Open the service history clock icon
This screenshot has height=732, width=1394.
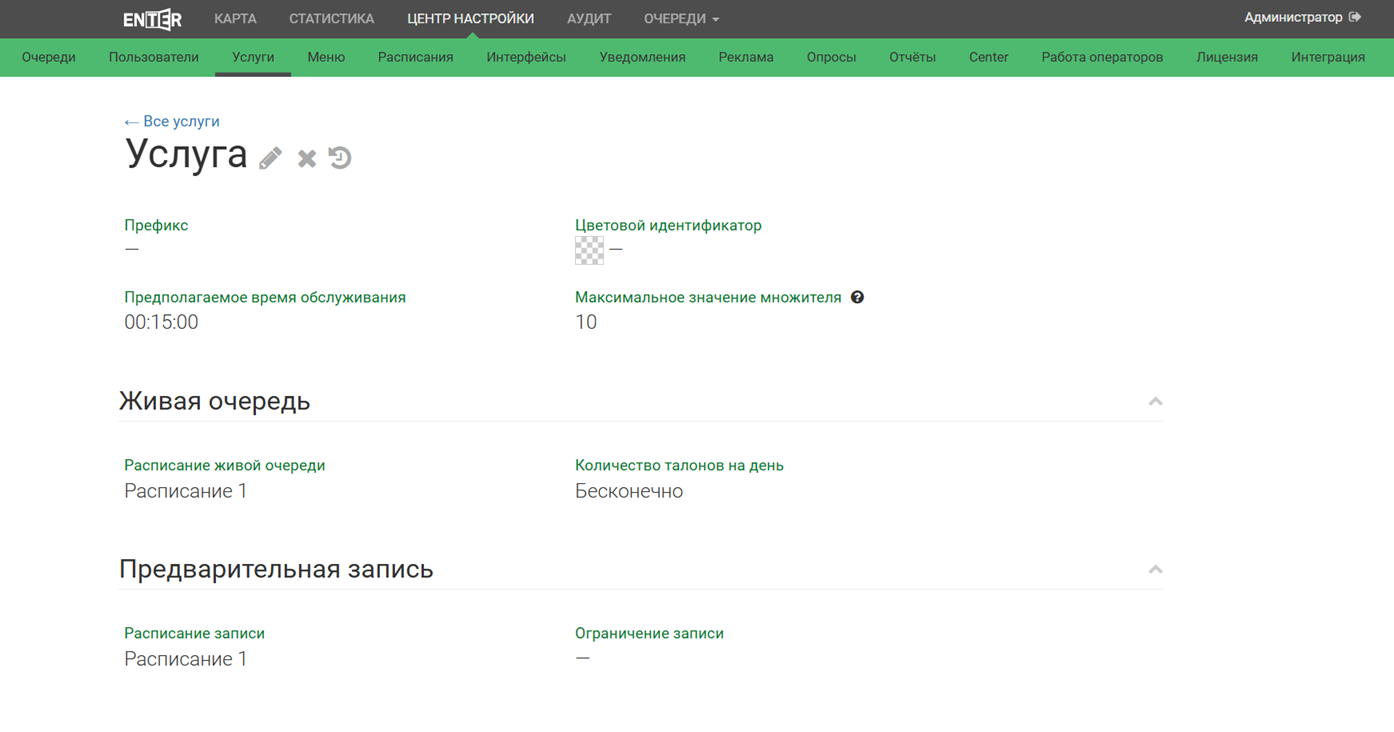pos(340,158)
